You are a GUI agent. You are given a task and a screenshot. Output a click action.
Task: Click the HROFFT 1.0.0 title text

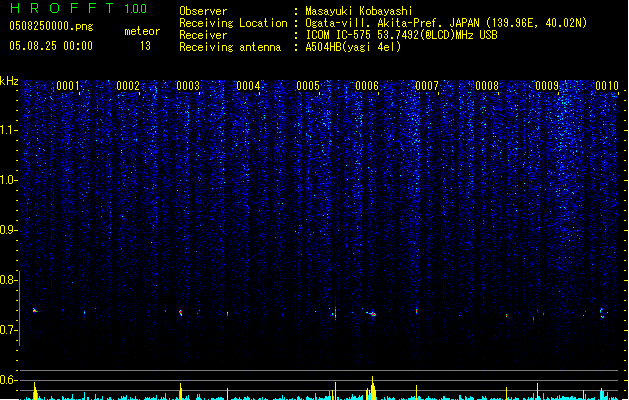tap(78, 8)
